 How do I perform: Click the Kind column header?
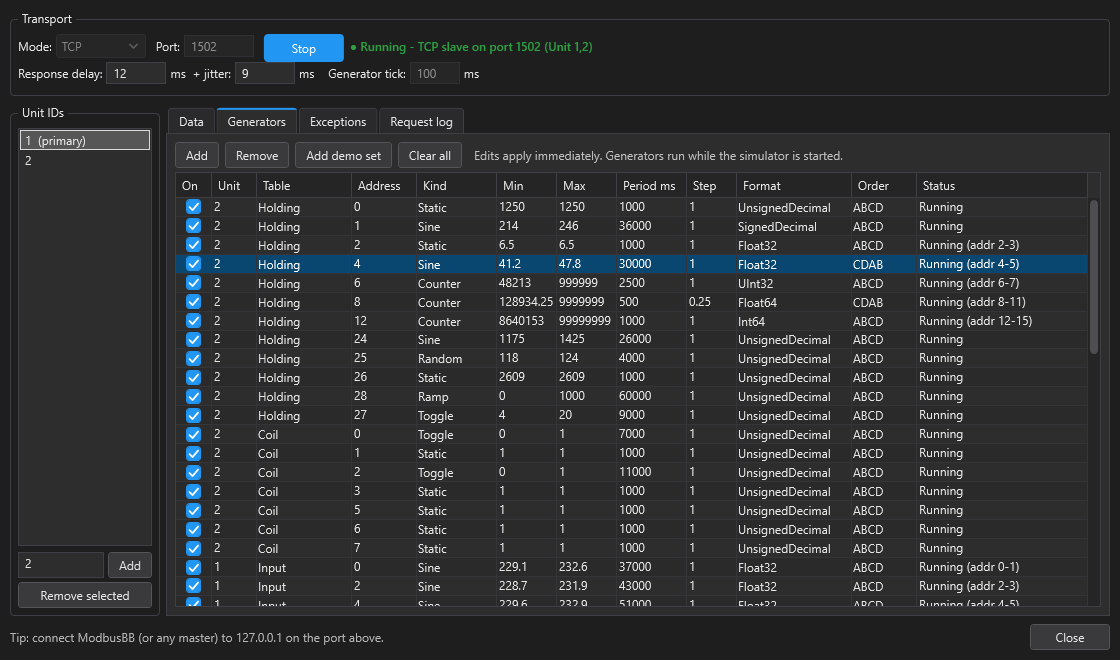(x=457, y=186)
